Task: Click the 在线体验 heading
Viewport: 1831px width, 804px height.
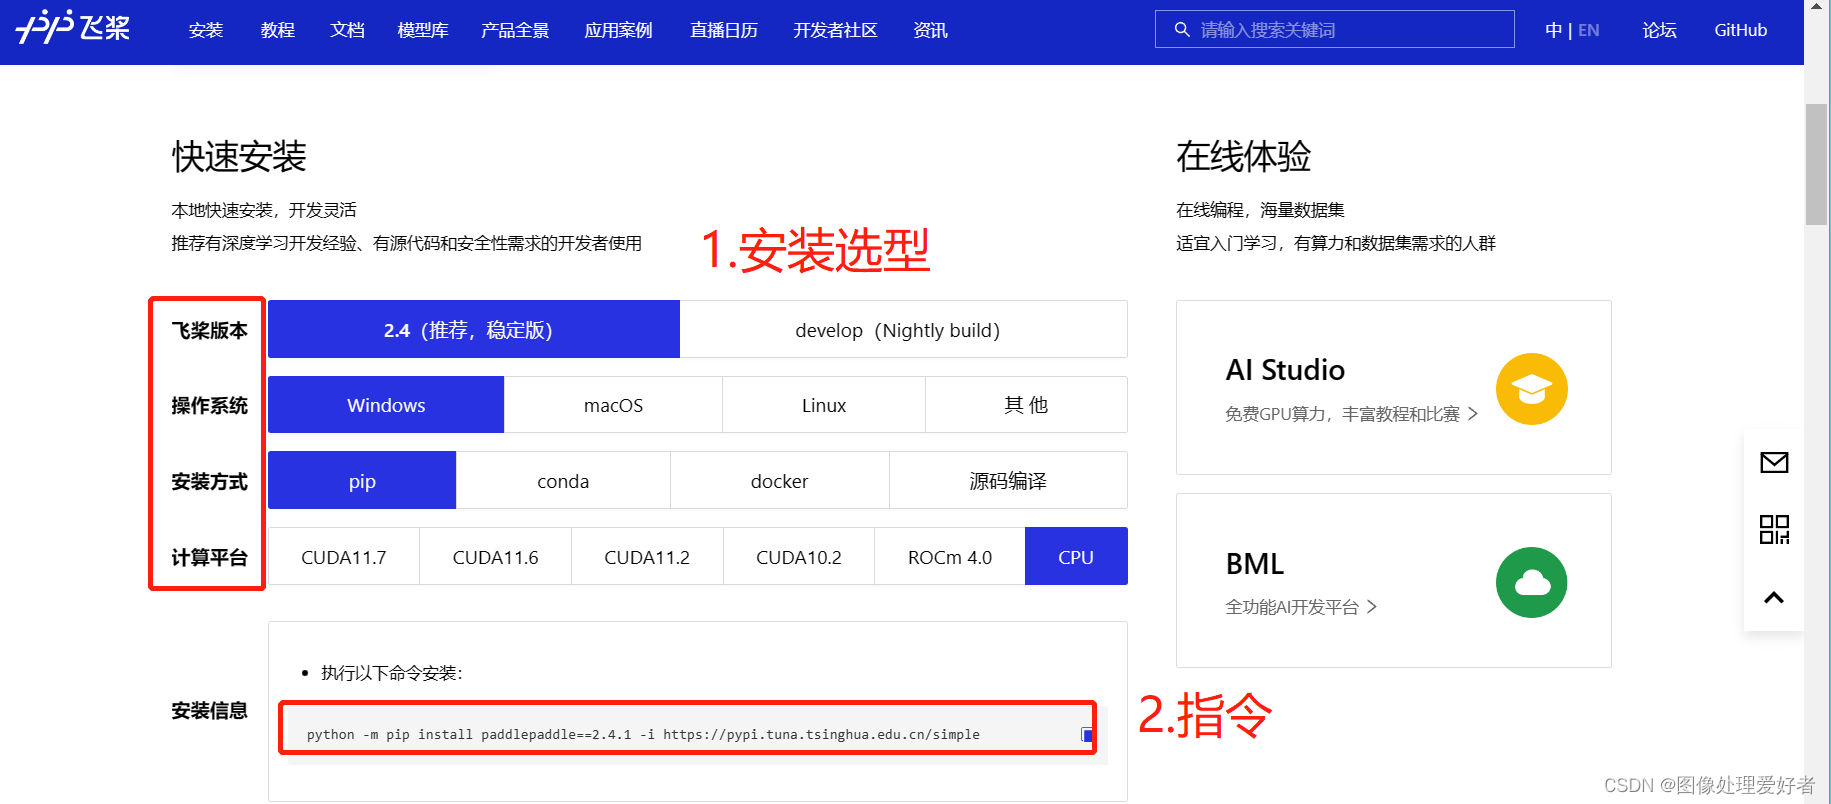Action: tap(1243, 156)
